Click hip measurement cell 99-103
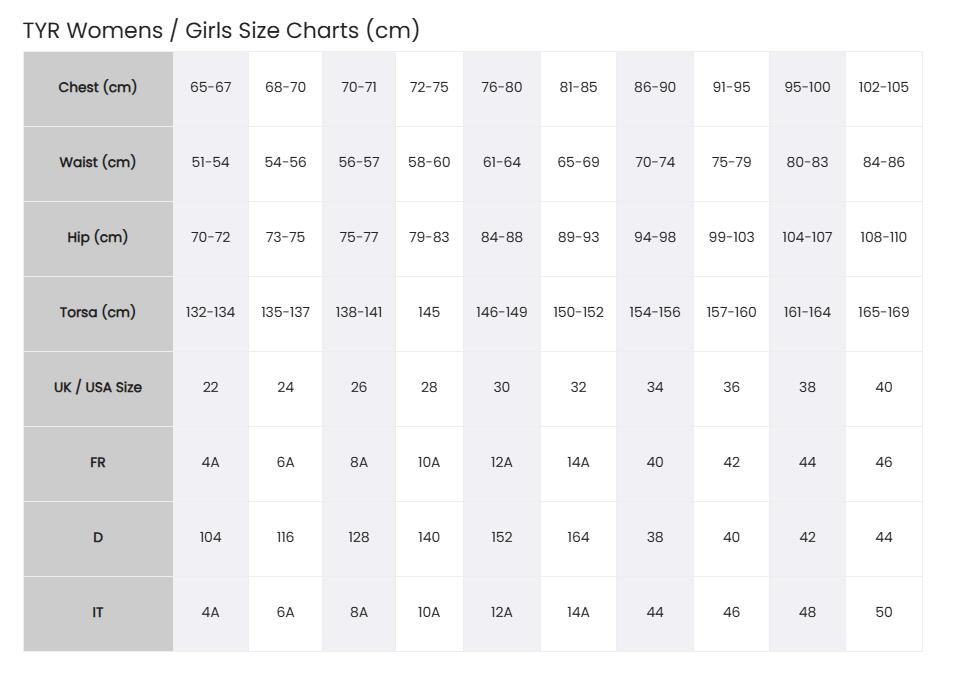Viewport: 972px width, 690px height. [x=731, y=237]
